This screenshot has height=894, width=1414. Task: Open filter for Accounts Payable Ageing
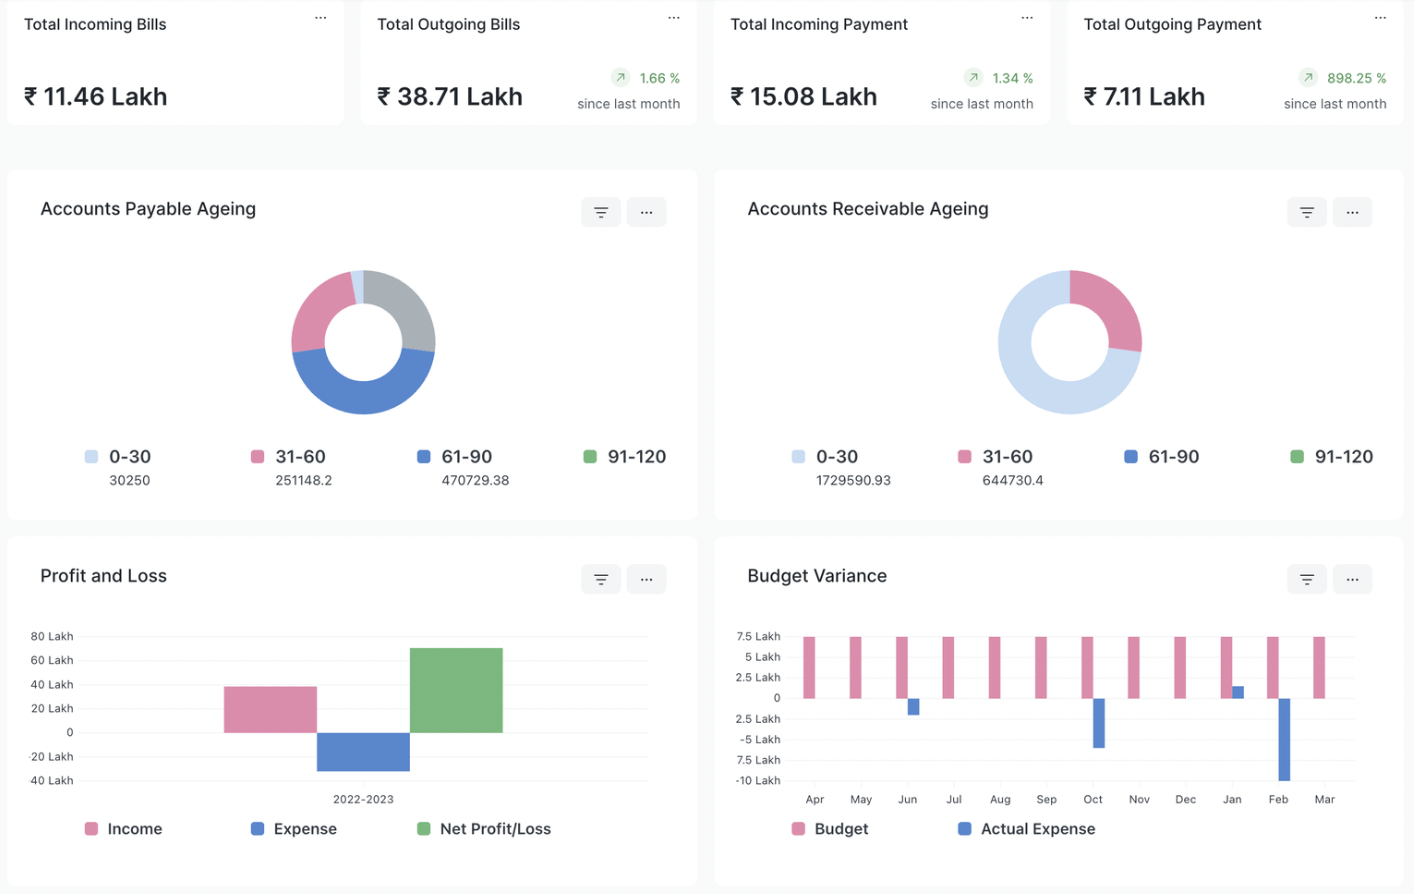[x=601, y=212]
